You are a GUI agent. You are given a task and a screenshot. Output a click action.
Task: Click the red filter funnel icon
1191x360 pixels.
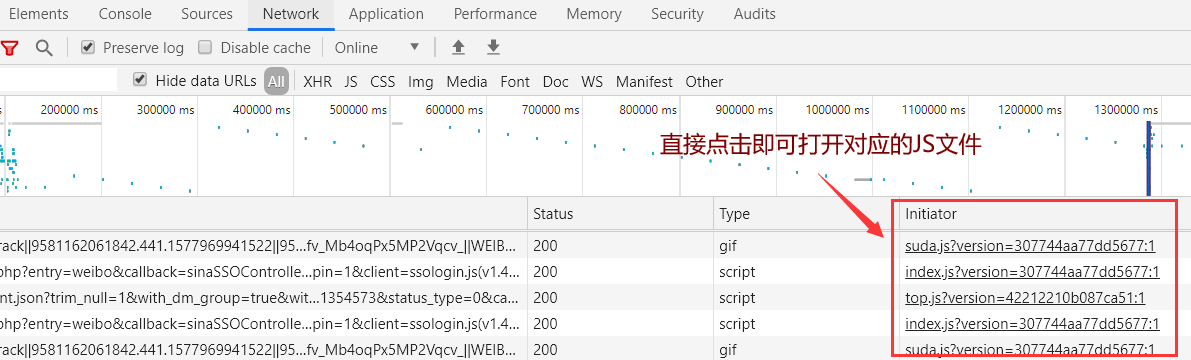coord(9,48)
